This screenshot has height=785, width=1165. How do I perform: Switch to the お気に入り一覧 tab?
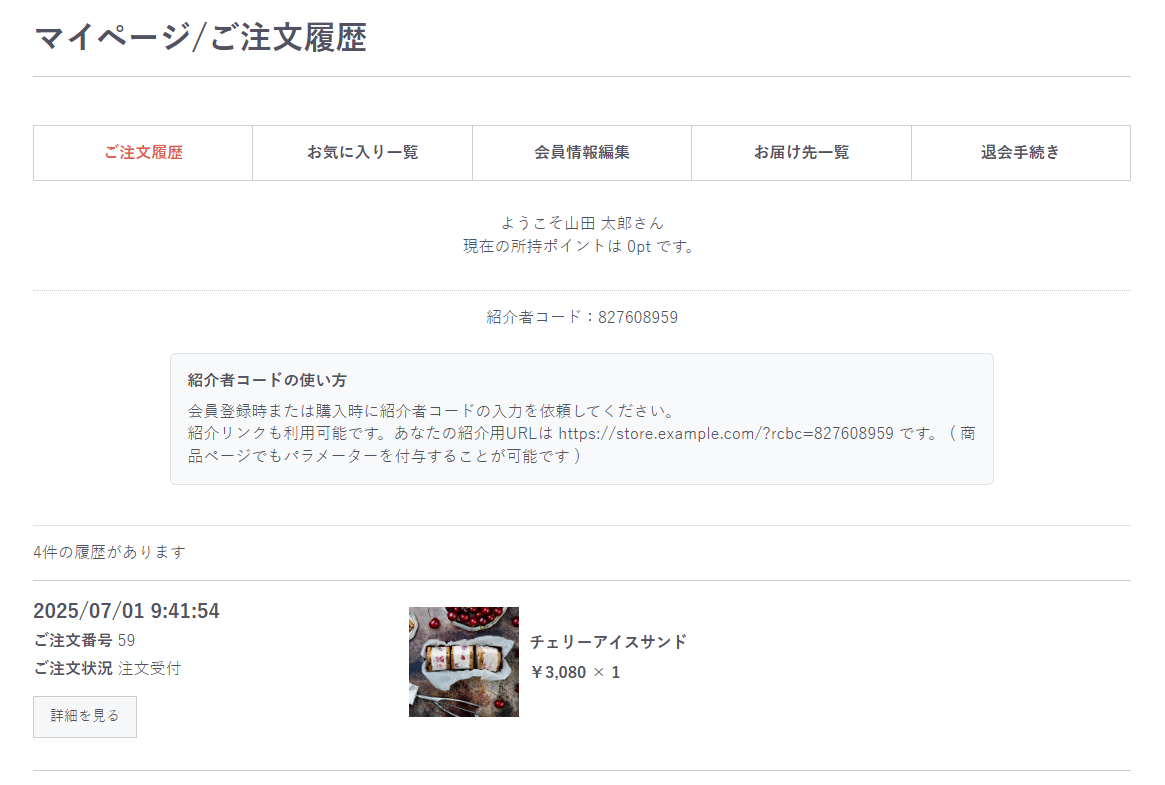click(362, 153)
